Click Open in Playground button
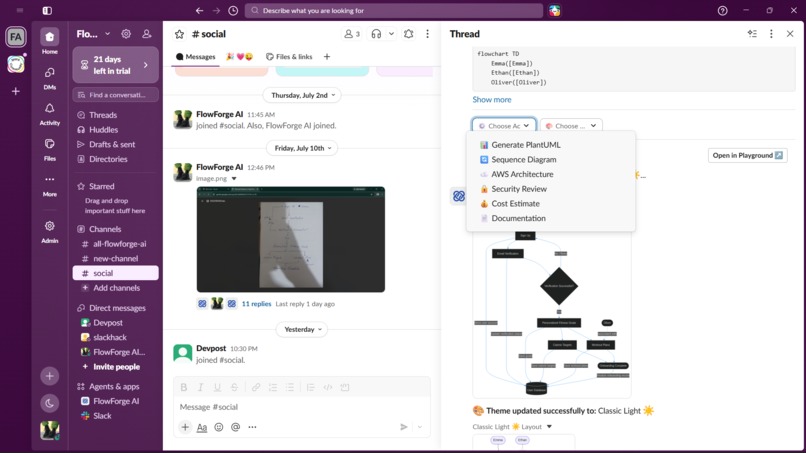Viewport: 806px width, 453px height. coord(747,155)
